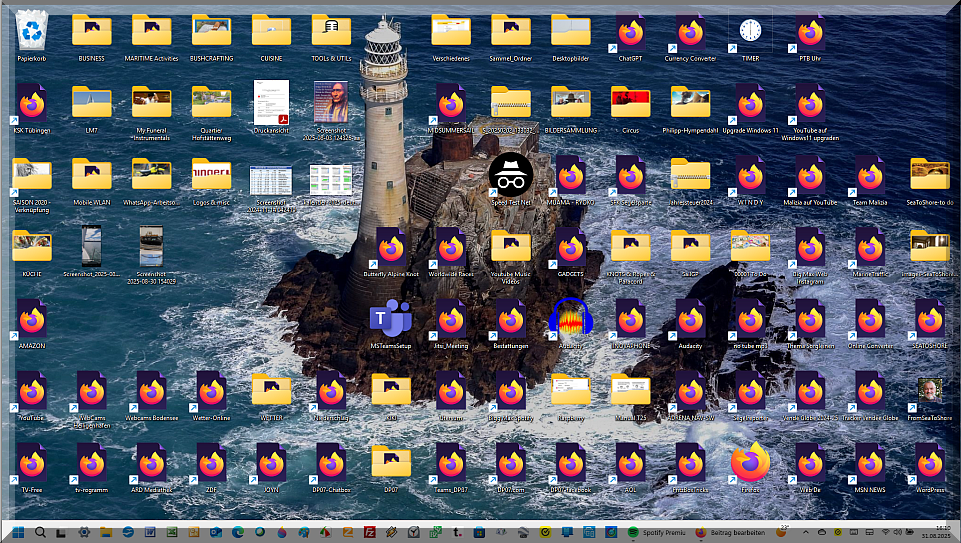The height and width of the screenshot is (543, 961).
Task: Open the Druckansicht PDF document
Action: pos(271,103)
